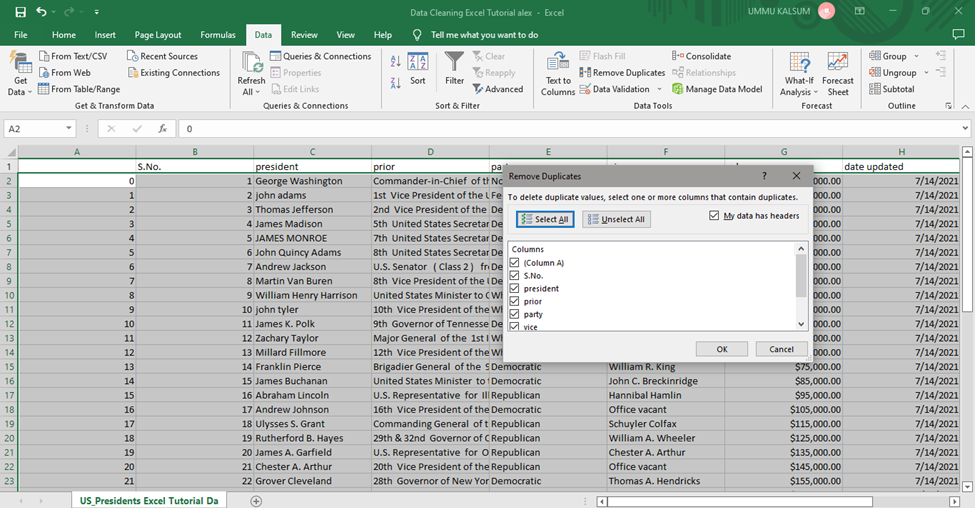Uncheck My data has headers
975x508 pixels.
pos(714,216)
